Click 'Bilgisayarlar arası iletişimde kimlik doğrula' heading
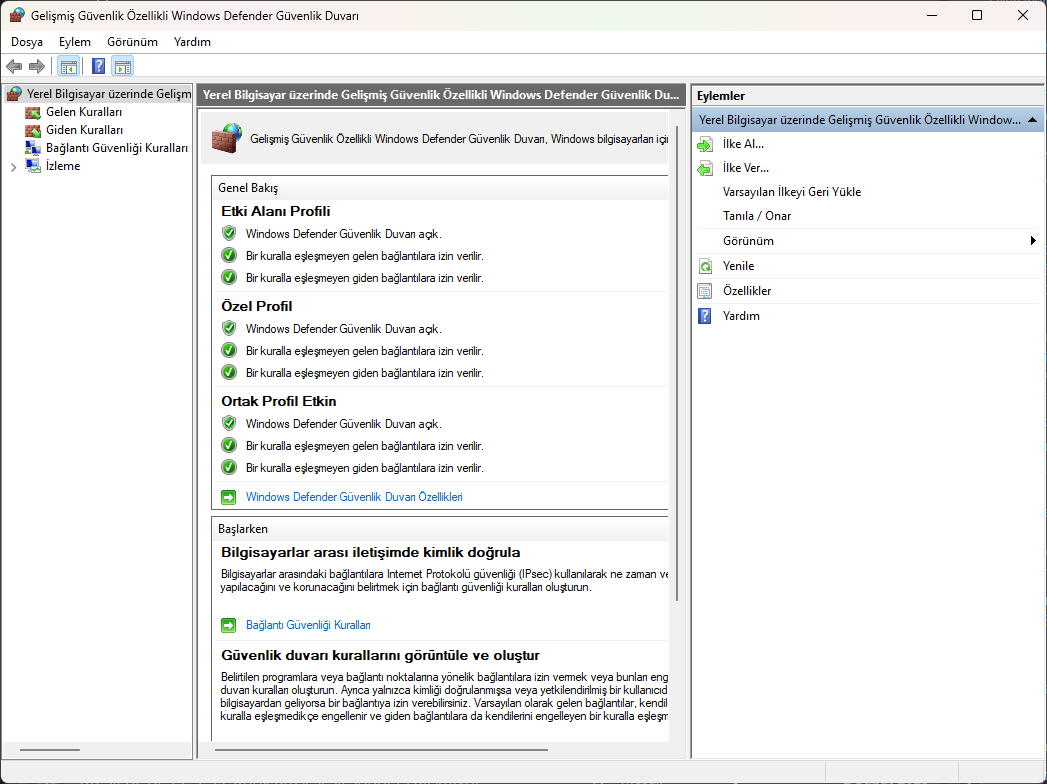The height and width of the screenshot is (784, 1047). coord(371,553)
